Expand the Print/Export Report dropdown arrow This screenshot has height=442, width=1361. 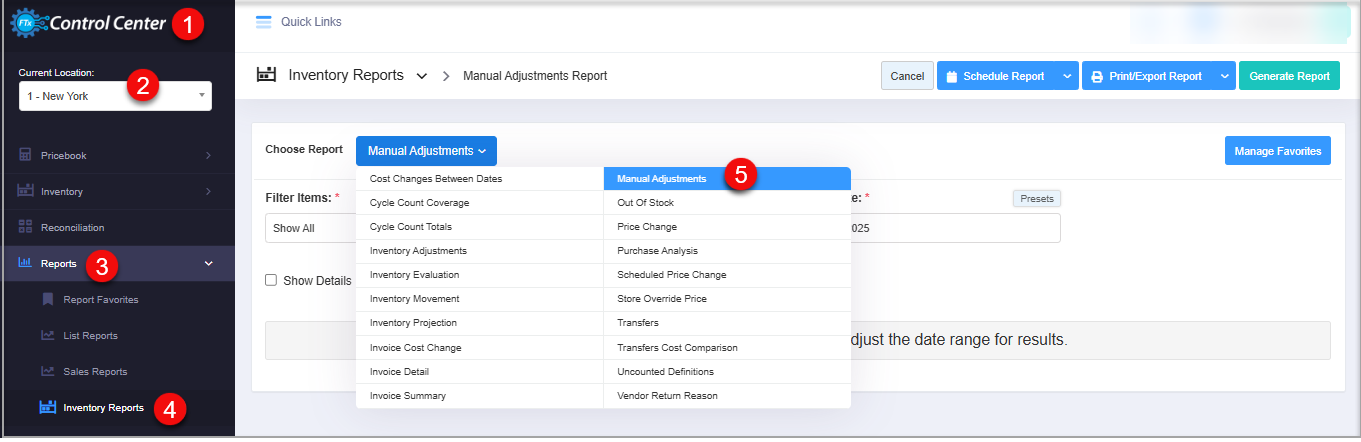(x=1225, y=76)
